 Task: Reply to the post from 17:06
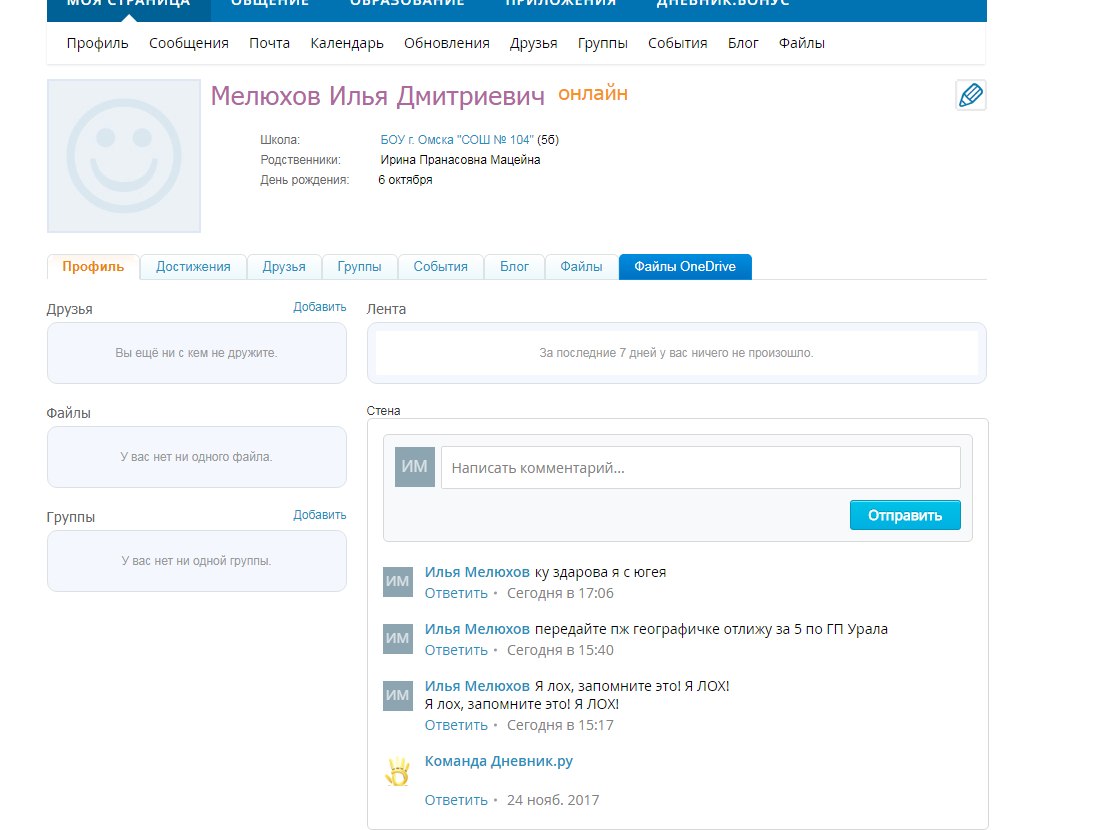coord(456,593)
